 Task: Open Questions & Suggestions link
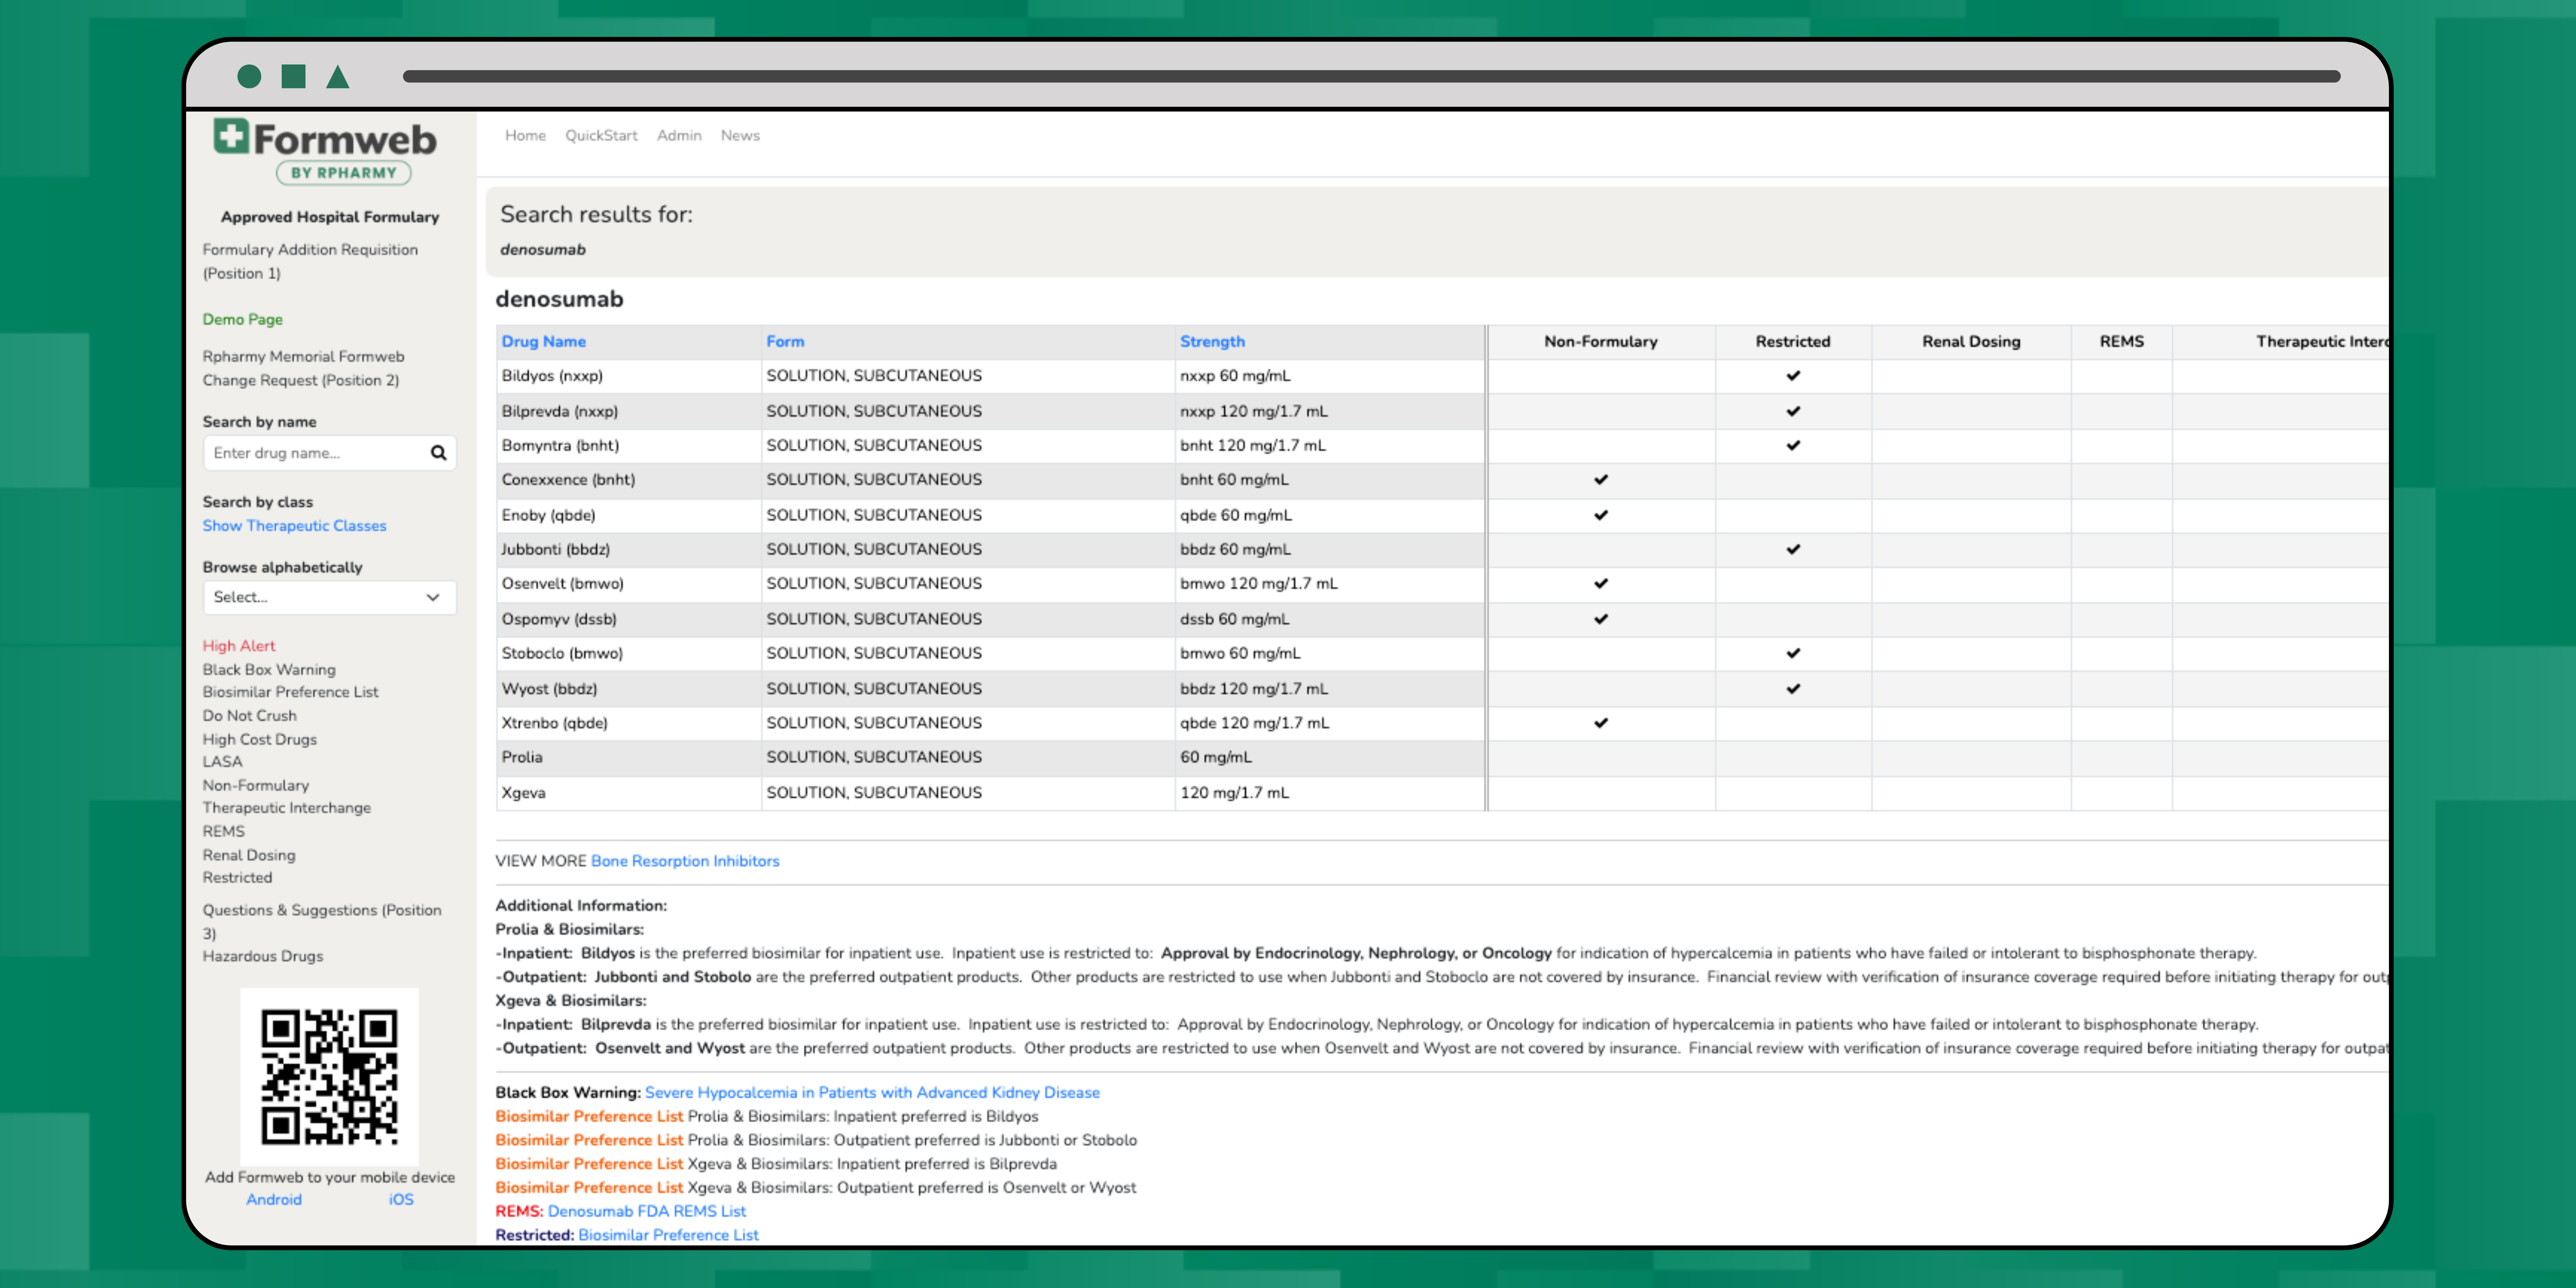[x=322, y=922]
